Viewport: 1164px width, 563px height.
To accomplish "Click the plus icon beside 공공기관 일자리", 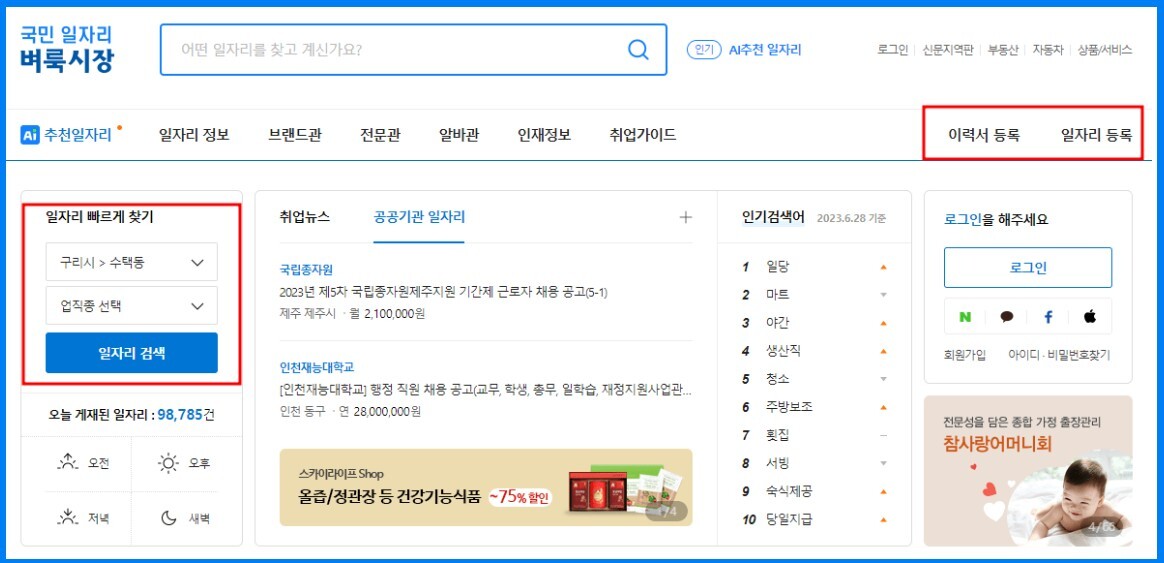I will pos(686,217).
